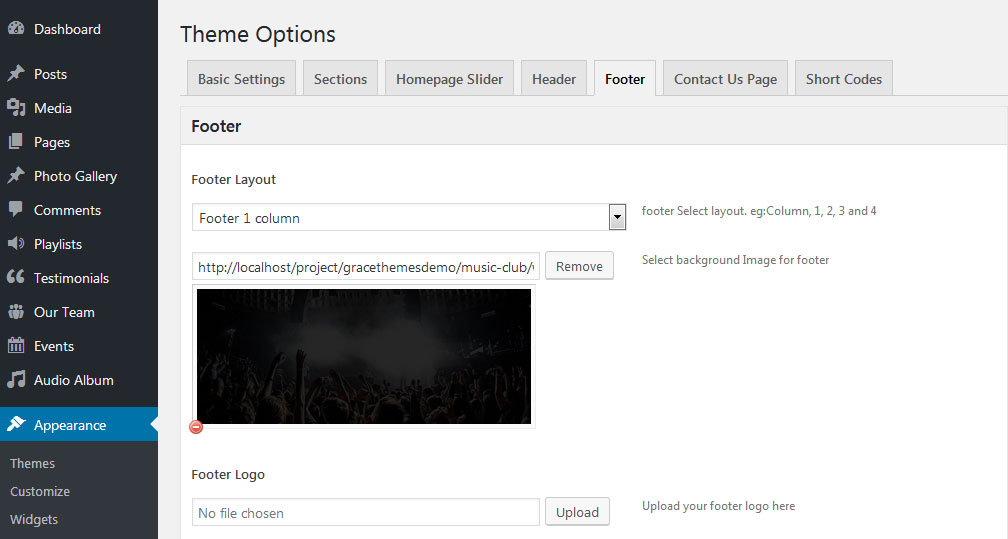Select the Footer tab

pyautogui.click(x=625, y=78)
